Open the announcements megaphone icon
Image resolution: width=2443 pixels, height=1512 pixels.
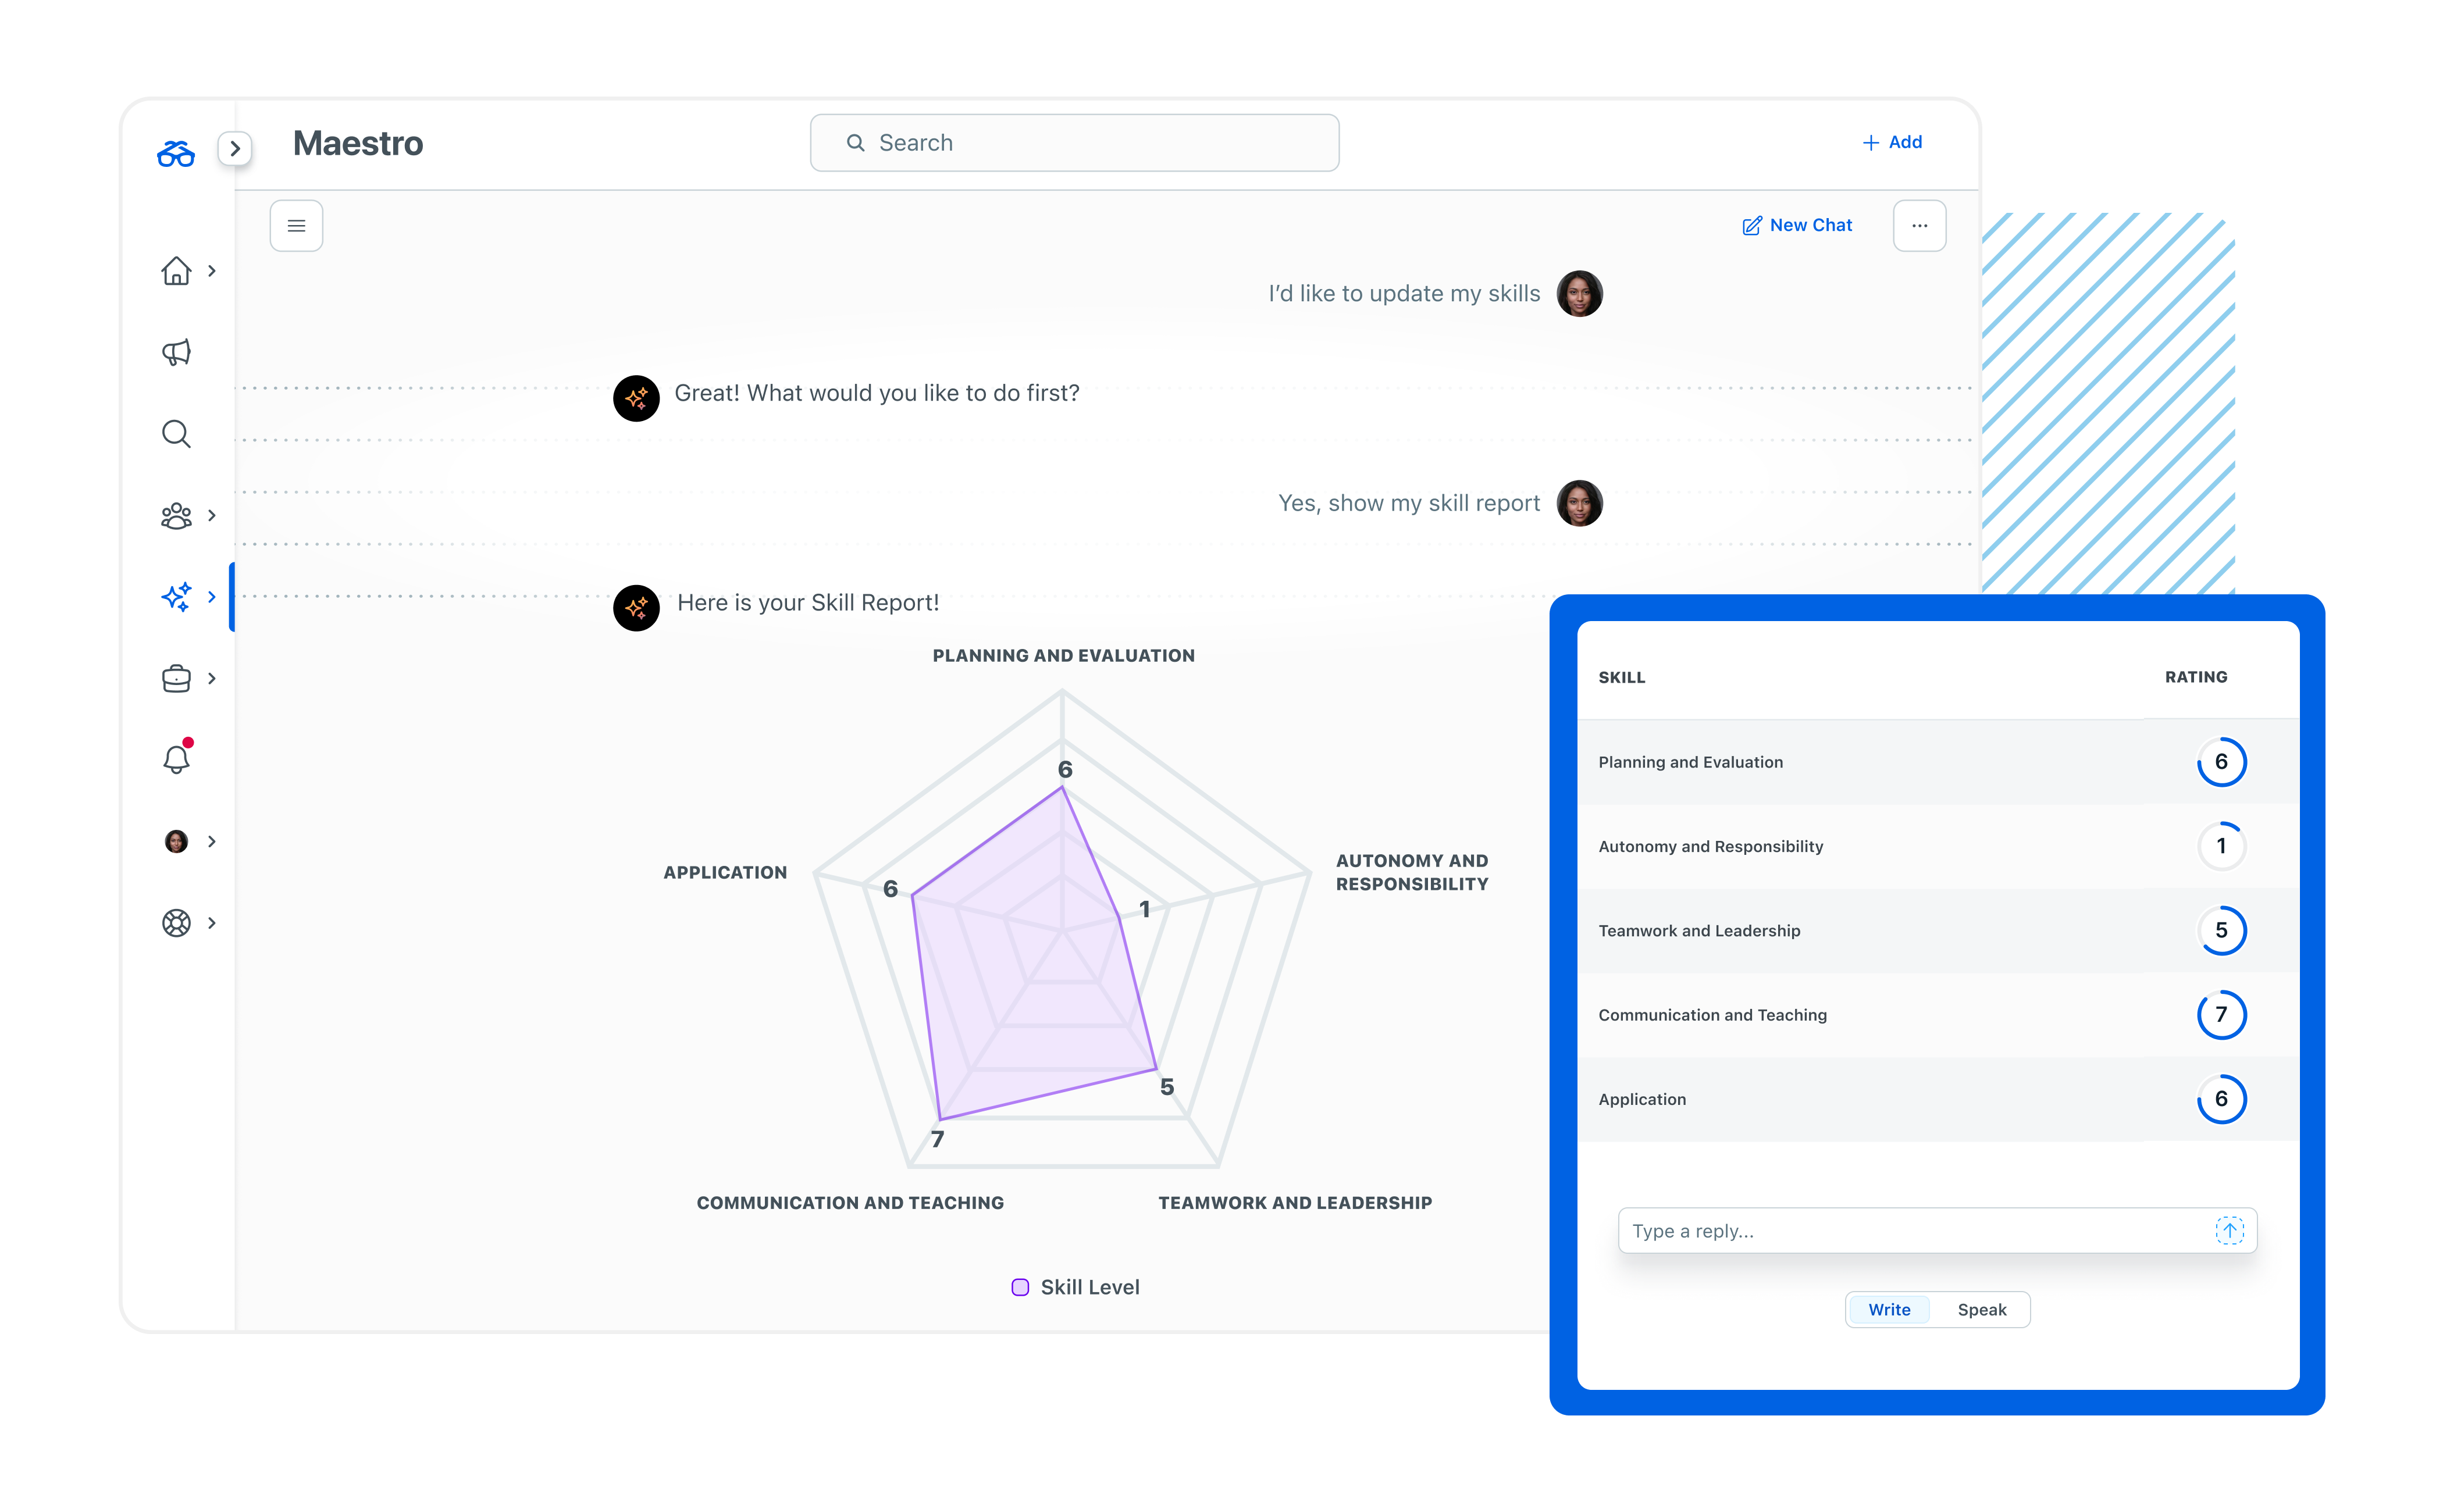point(176,352)
